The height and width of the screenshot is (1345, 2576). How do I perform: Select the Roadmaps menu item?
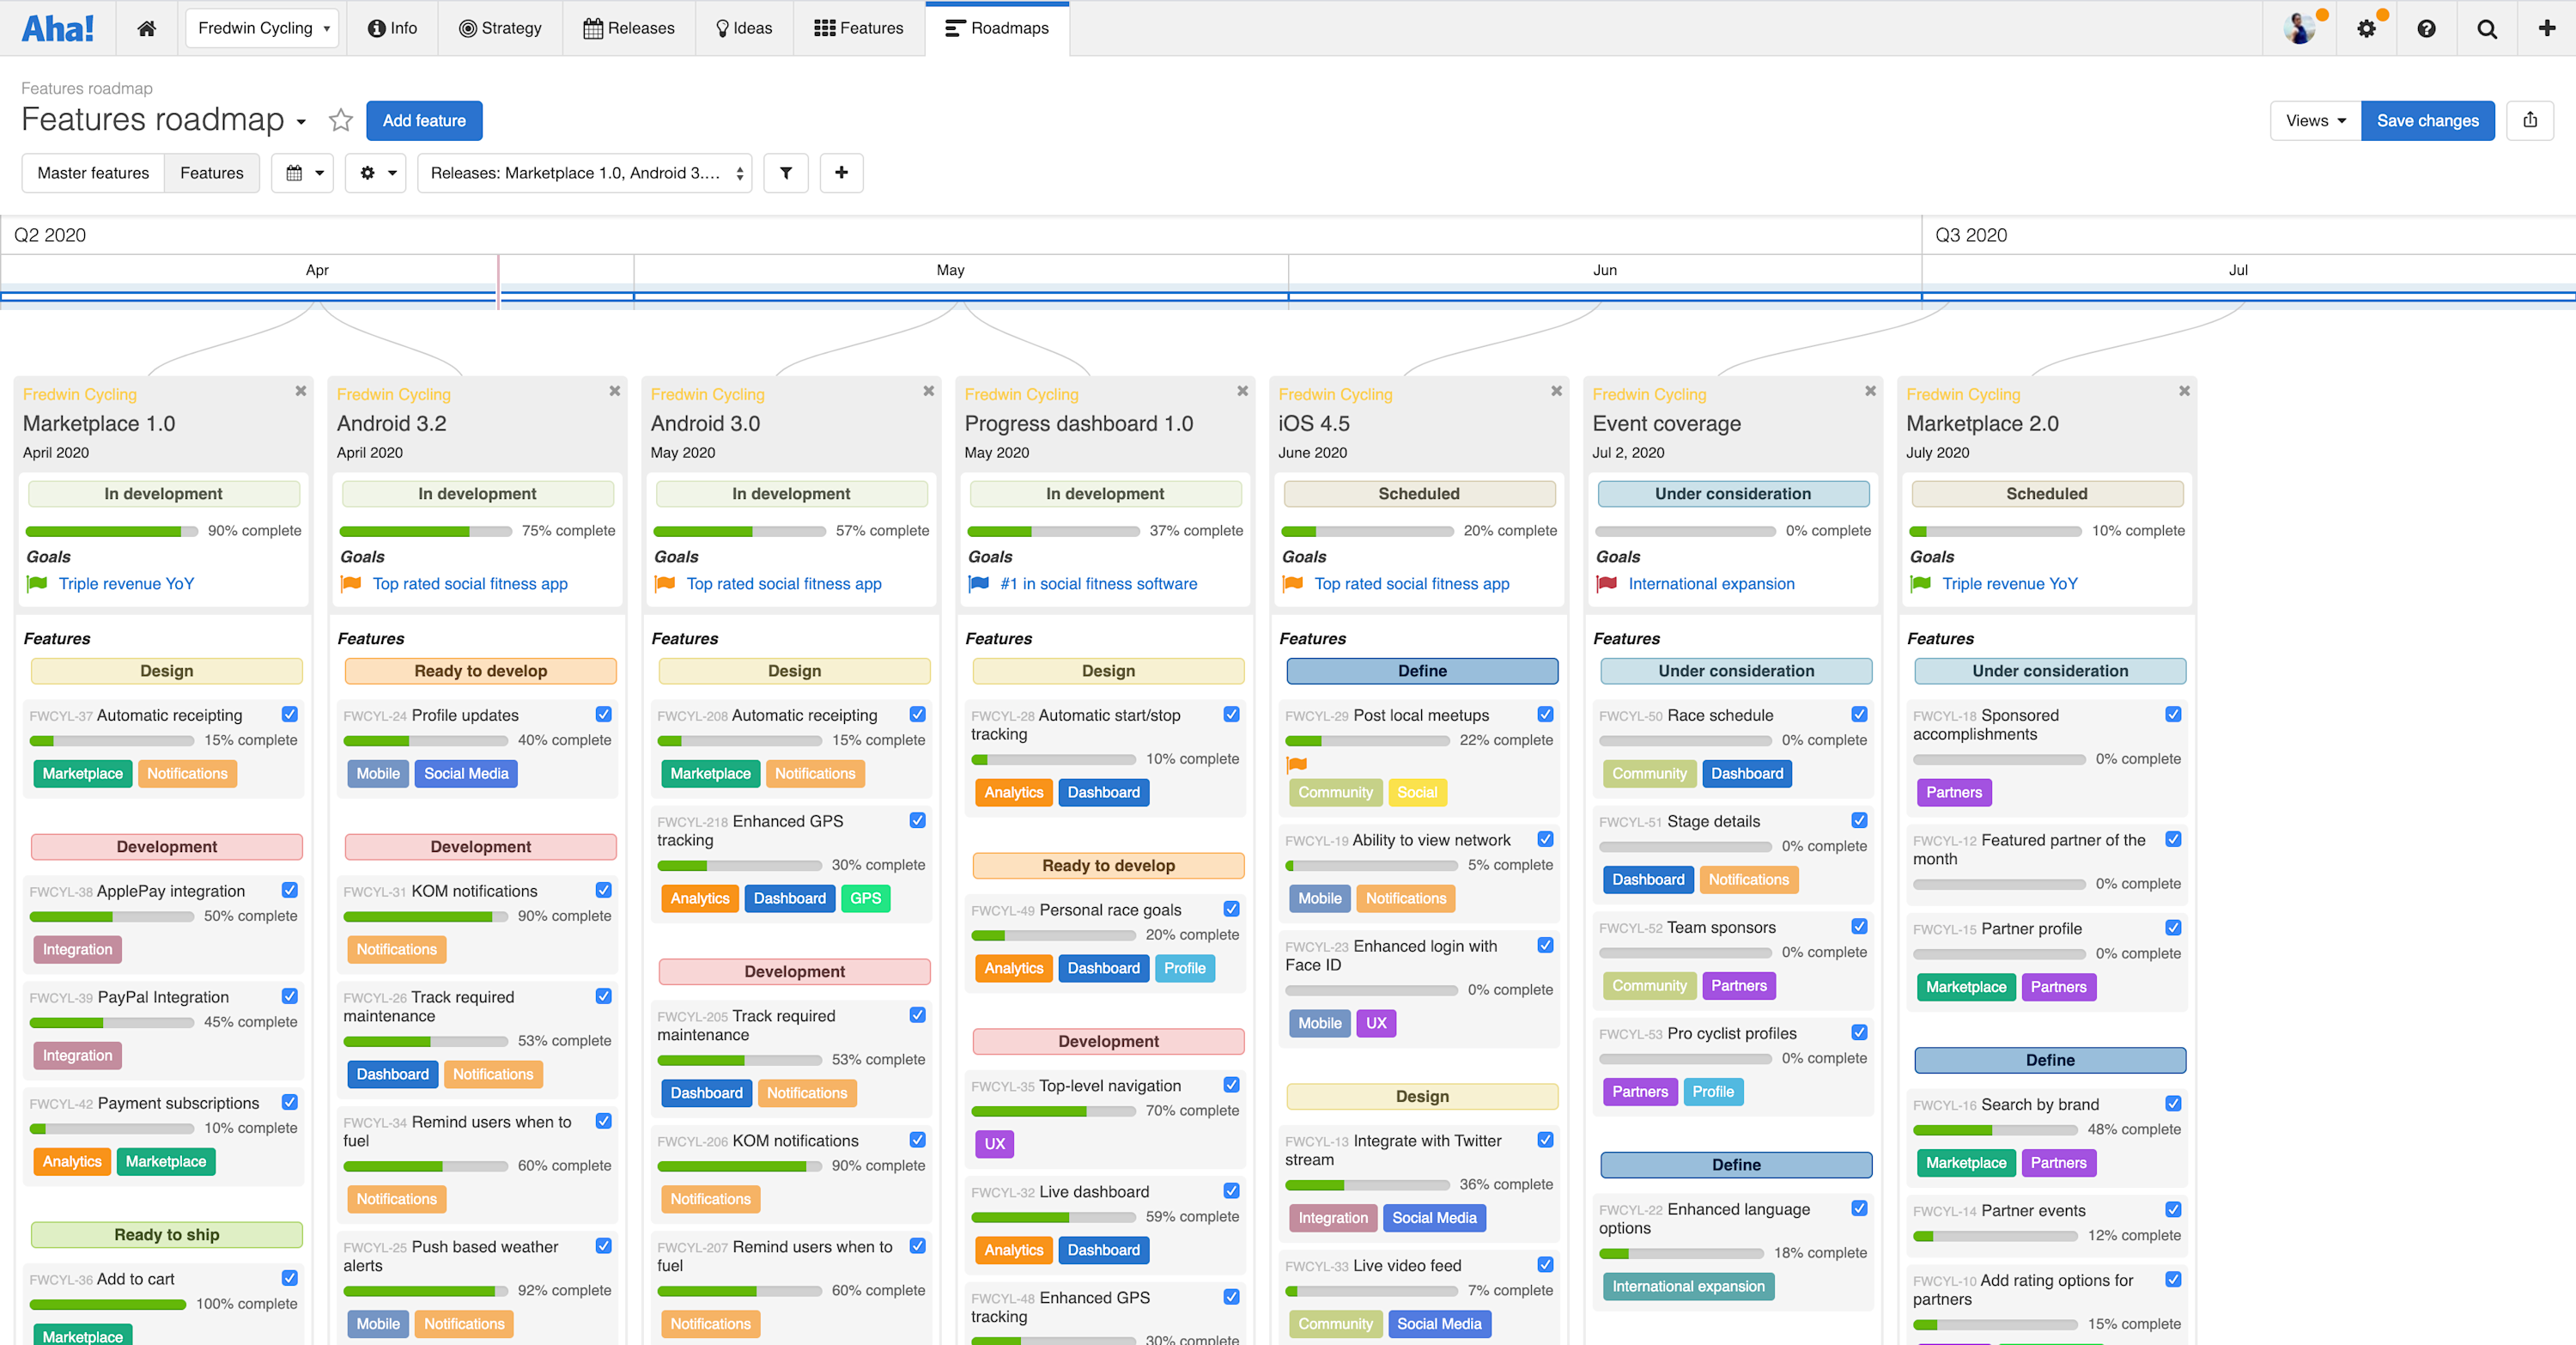pos(997,28)
